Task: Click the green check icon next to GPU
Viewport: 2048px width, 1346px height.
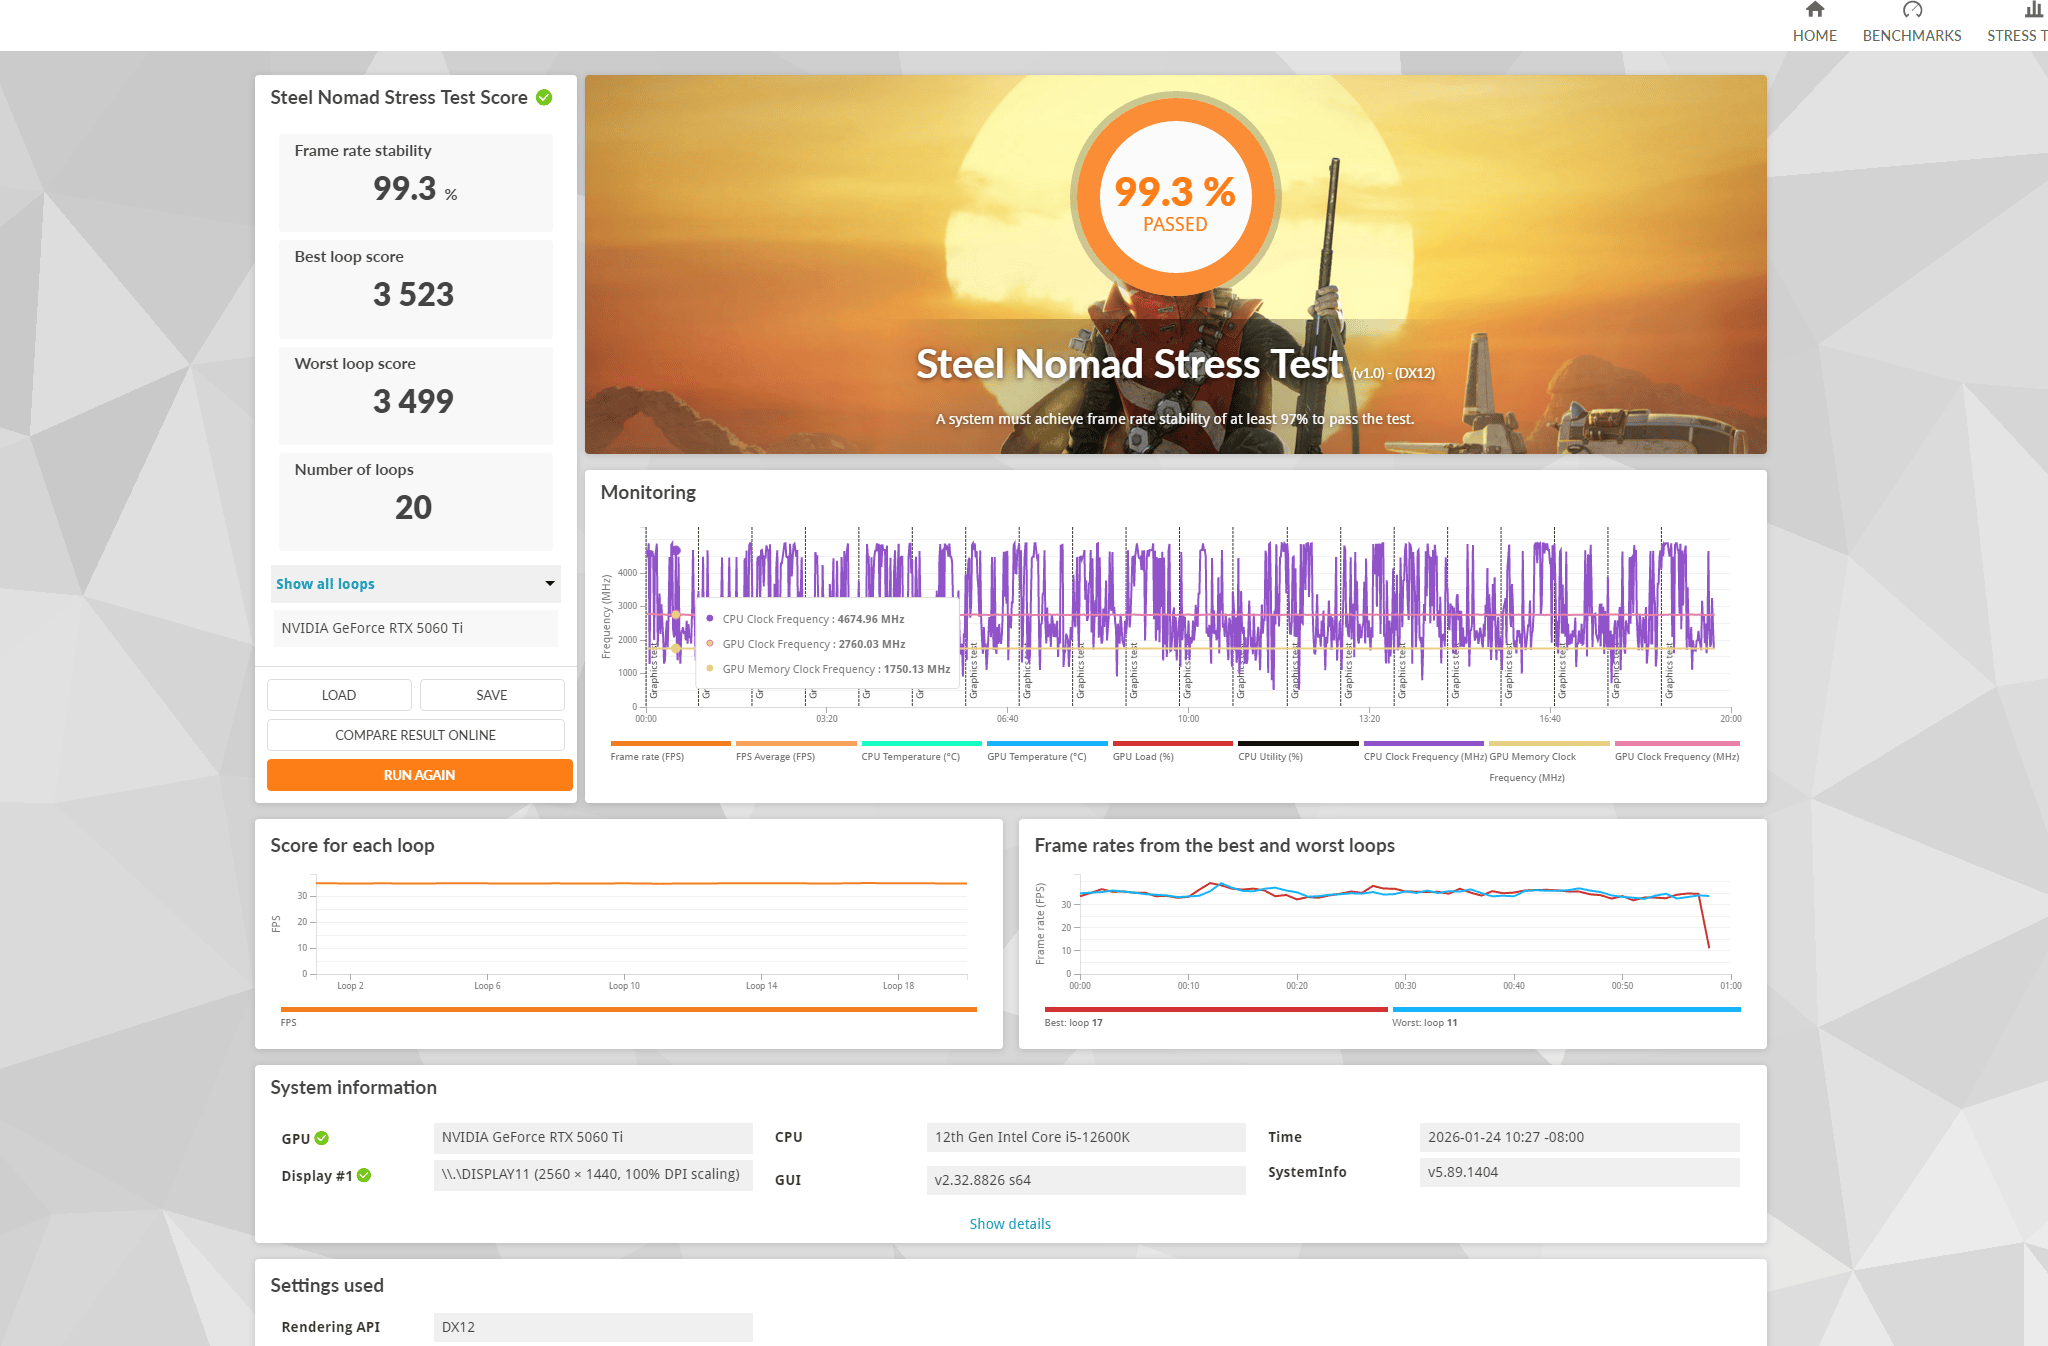Action: click(322, 1138)
